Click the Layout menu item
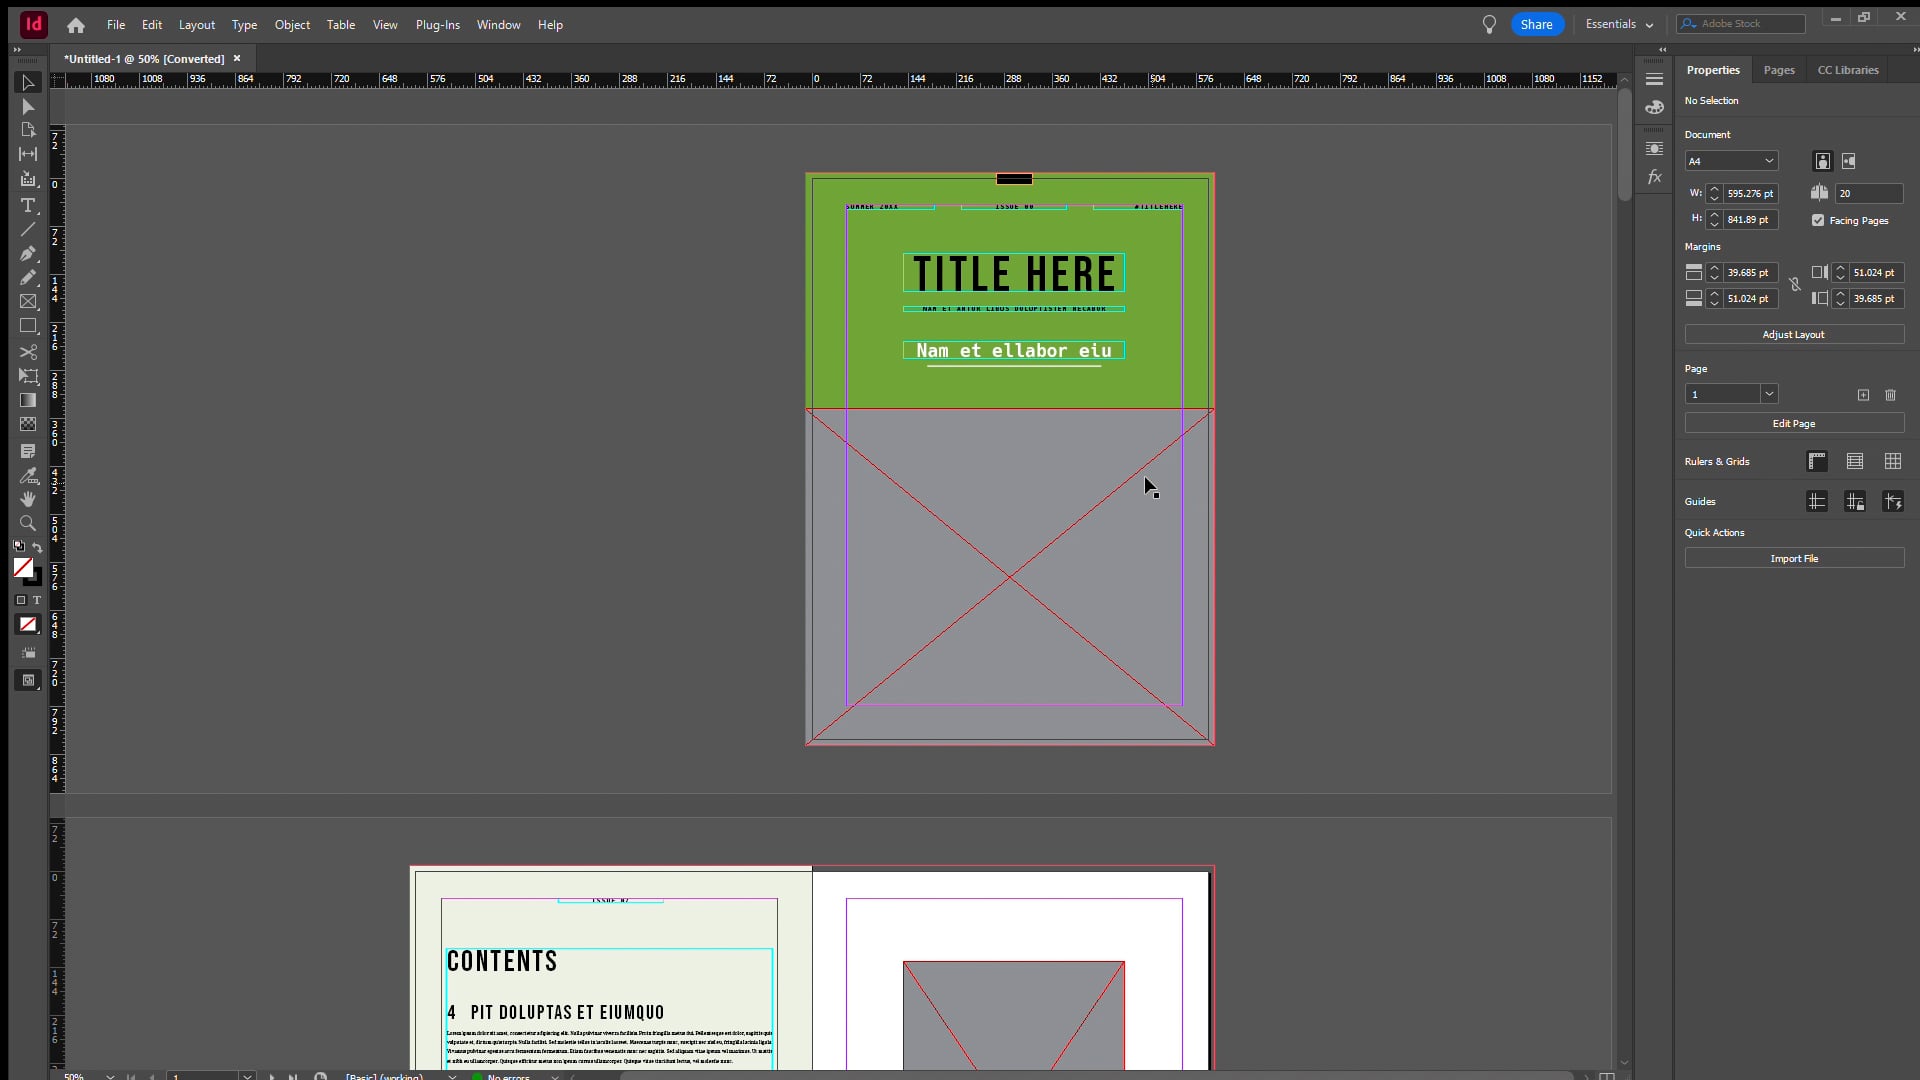Screen dimensions: 1920x1080 tap(196, 24)
